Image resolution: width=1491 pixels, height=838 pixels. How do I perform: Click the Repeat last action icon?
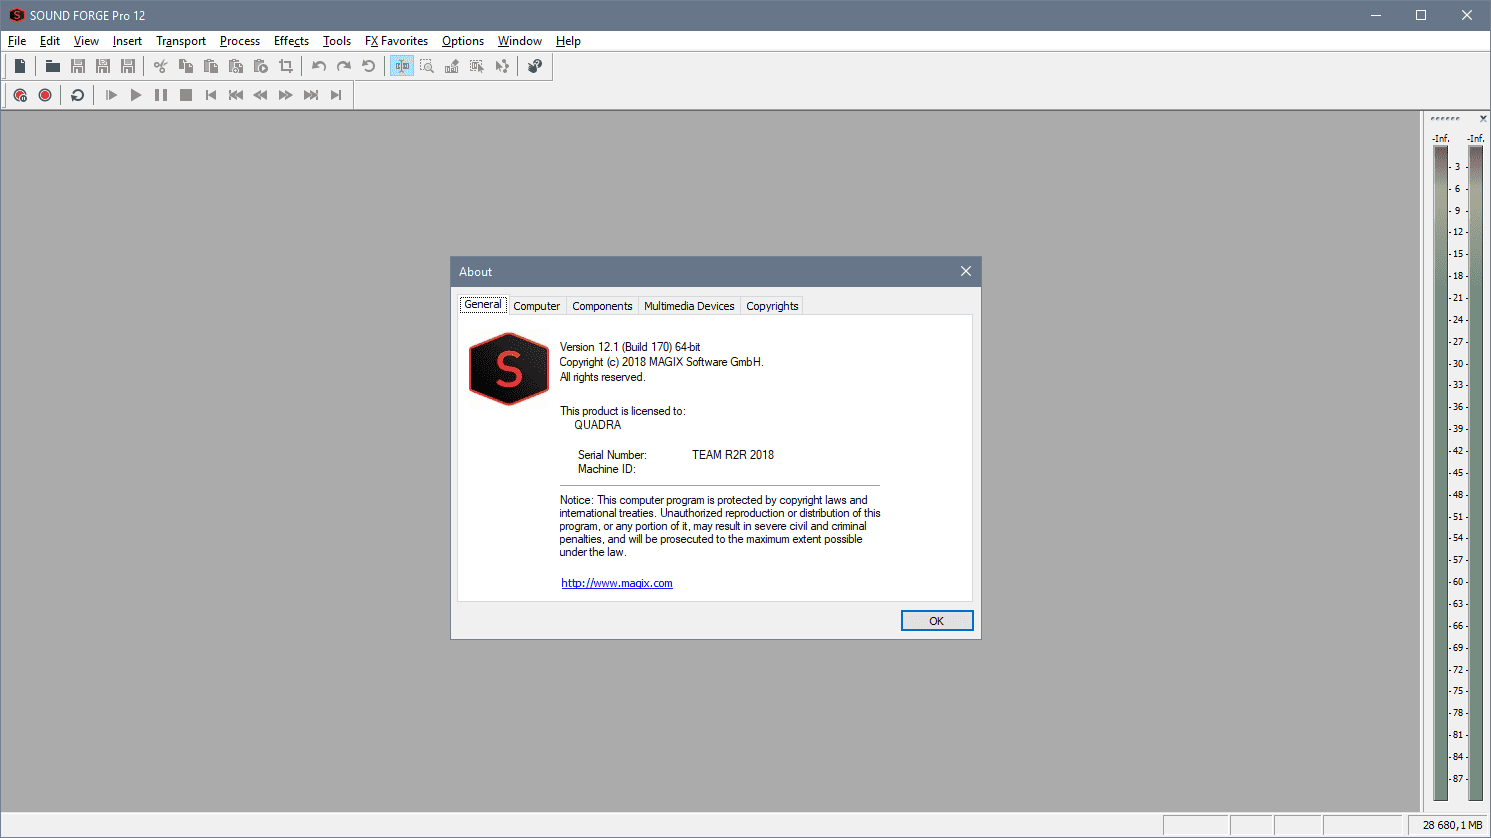[369, 66]
